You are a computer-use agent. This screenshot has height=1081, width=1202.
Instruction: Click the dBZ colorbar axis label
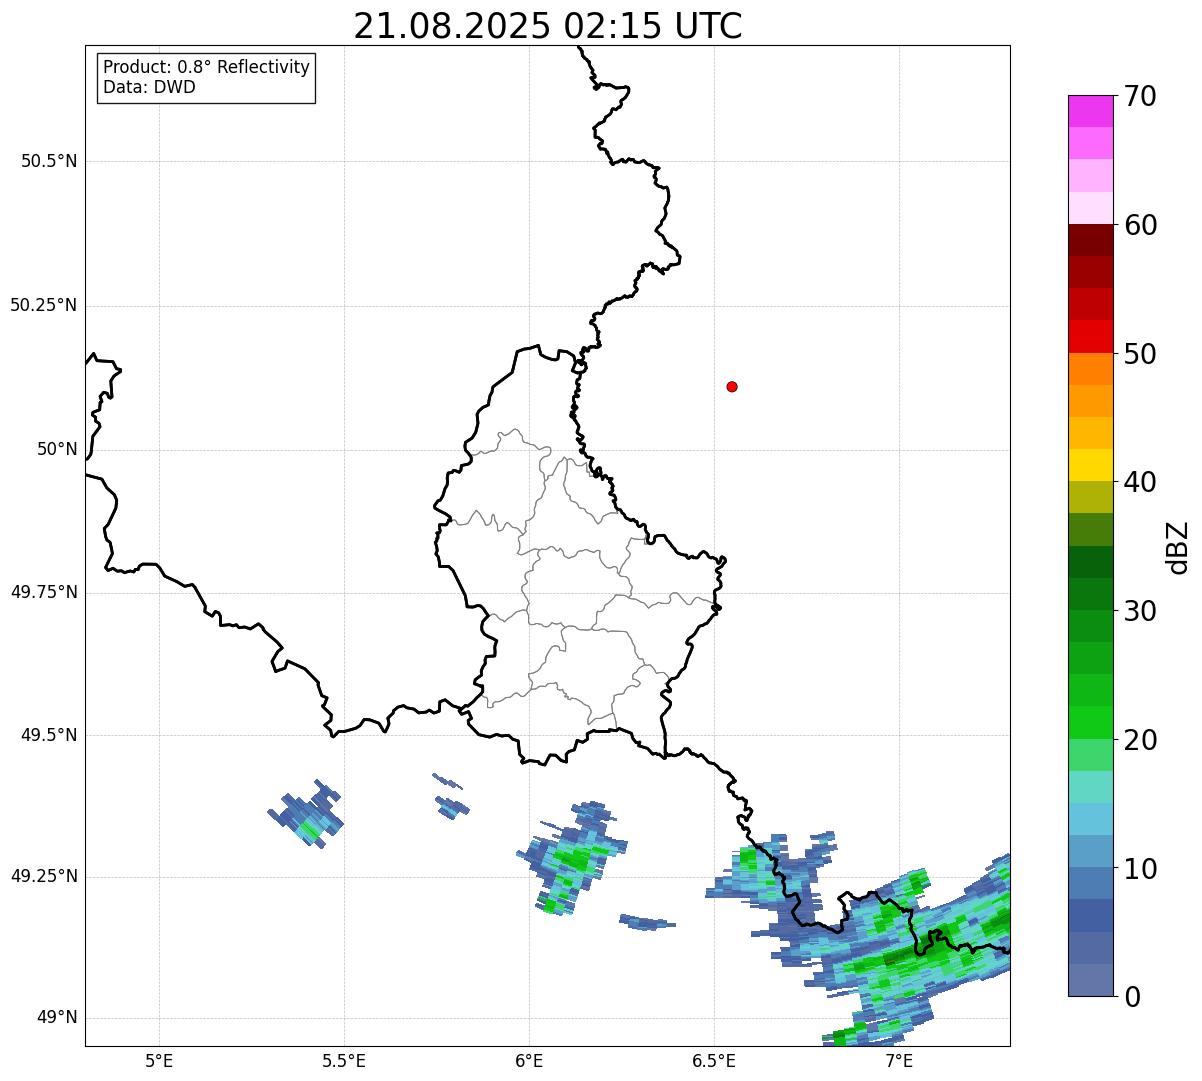click(1178, 547)
